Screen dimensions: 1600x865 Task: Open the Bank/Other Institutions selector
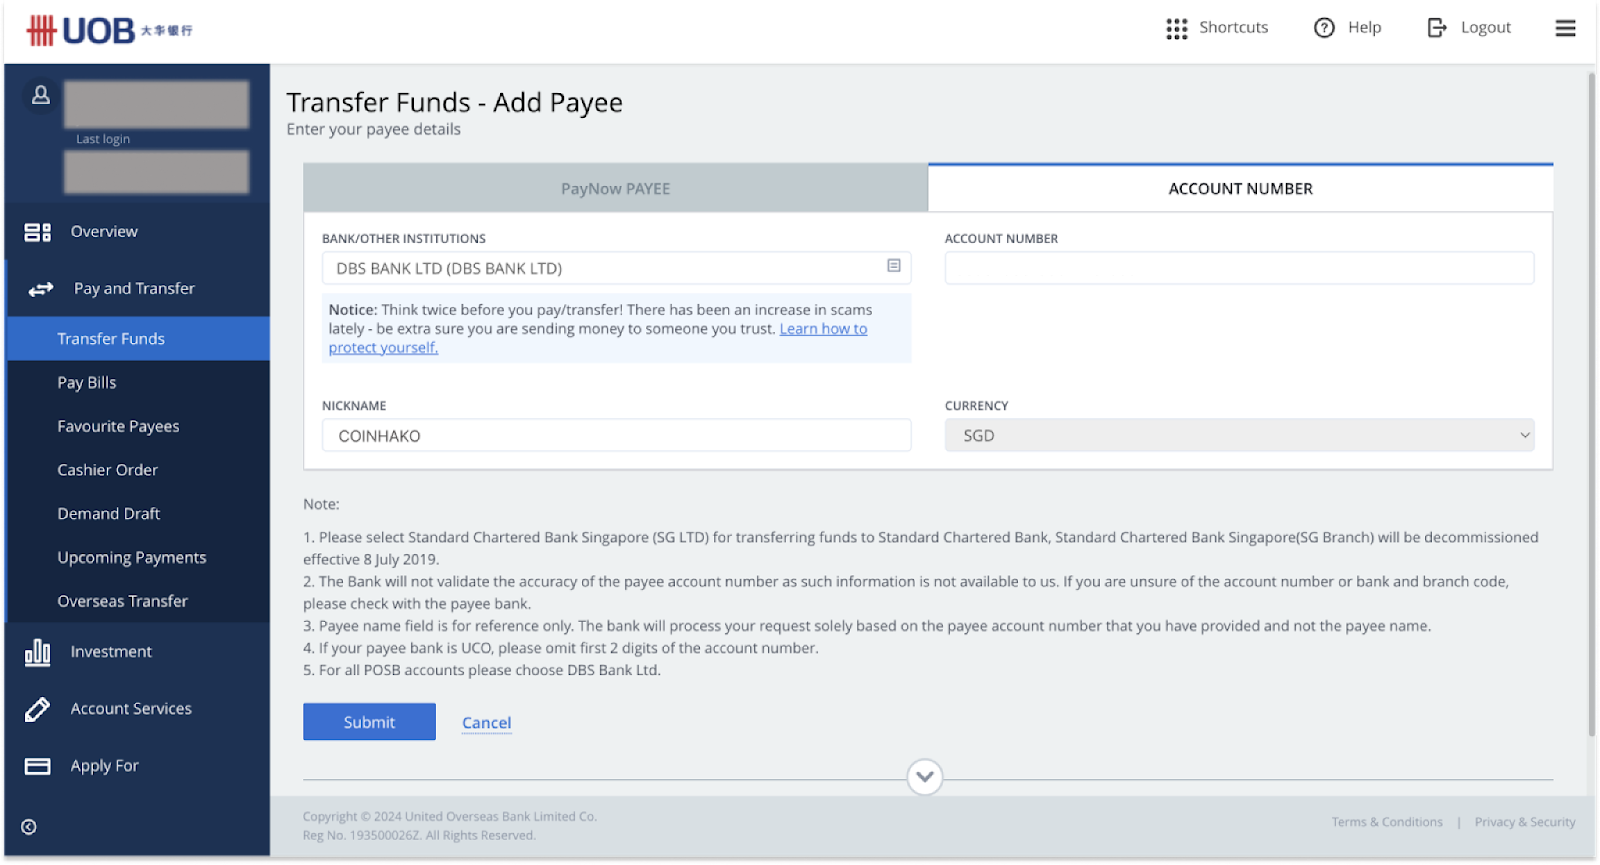(616, 268)
